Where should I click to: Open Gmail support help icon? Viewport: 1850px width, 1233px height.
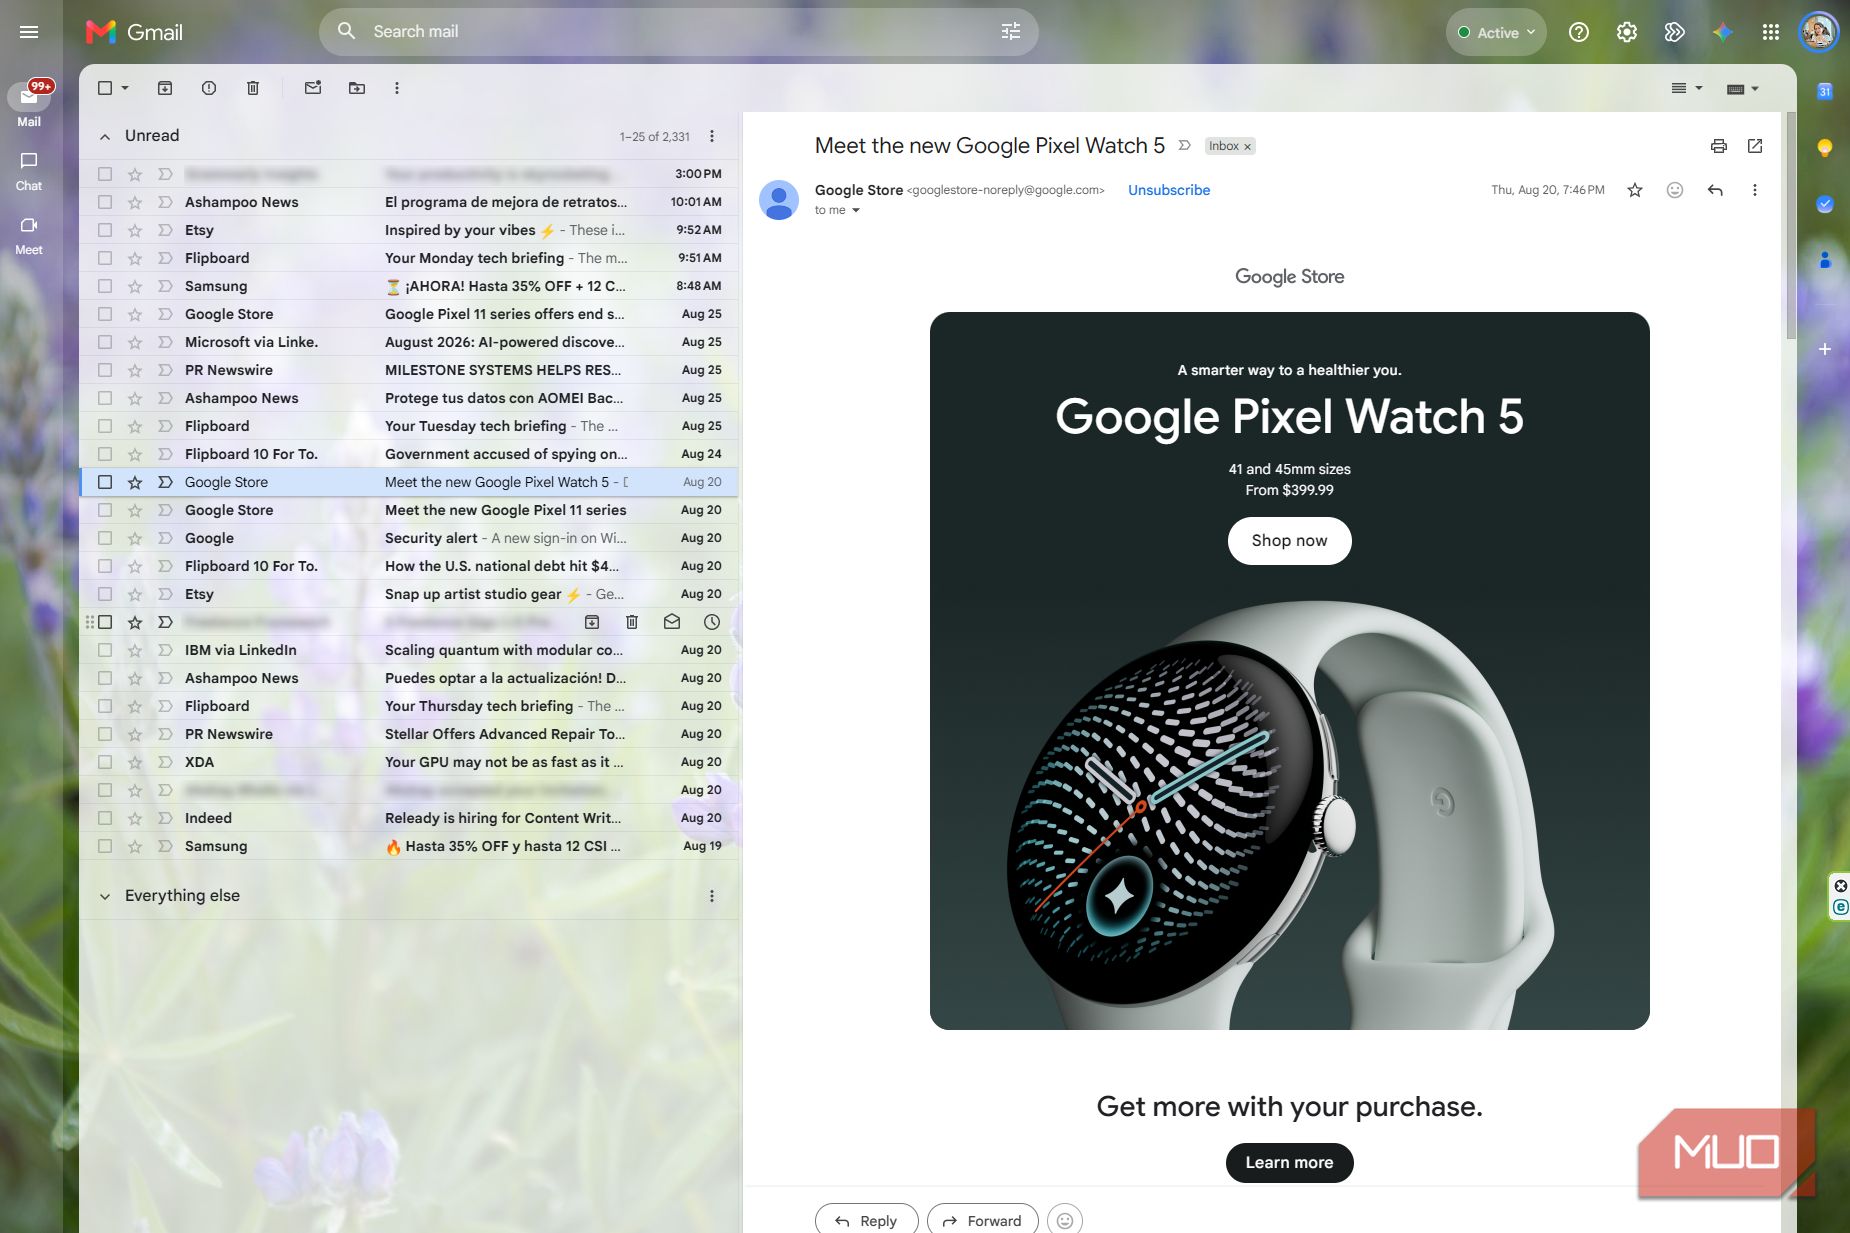point(1579,32)
